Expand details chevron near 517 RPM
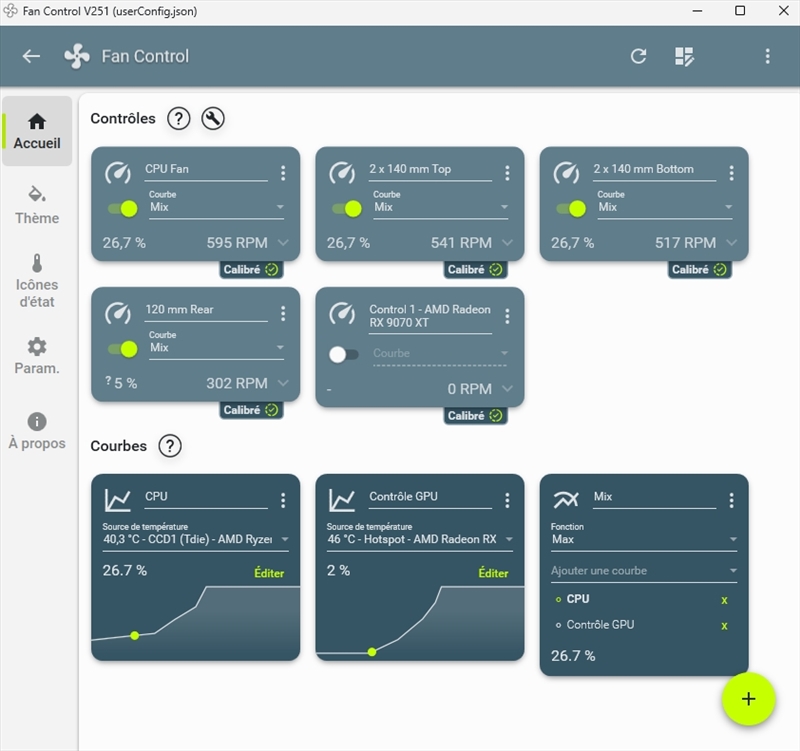 coord(732,243)
